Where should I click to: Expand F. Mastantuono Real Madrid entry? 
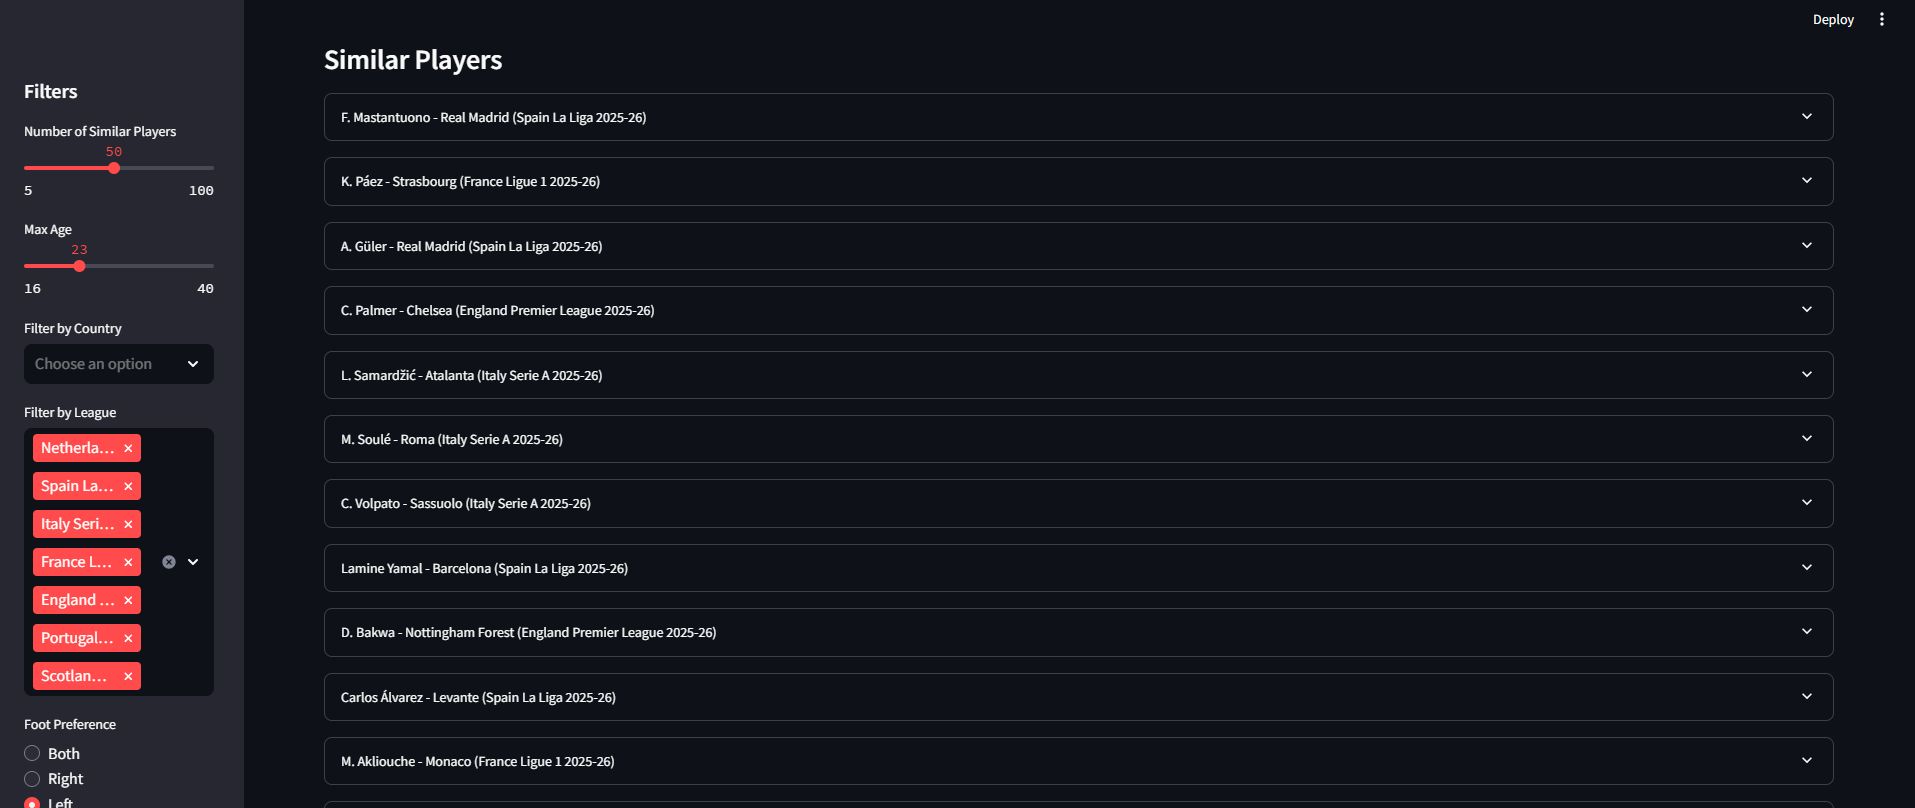pyautogui.click(x=1078, y=117)
